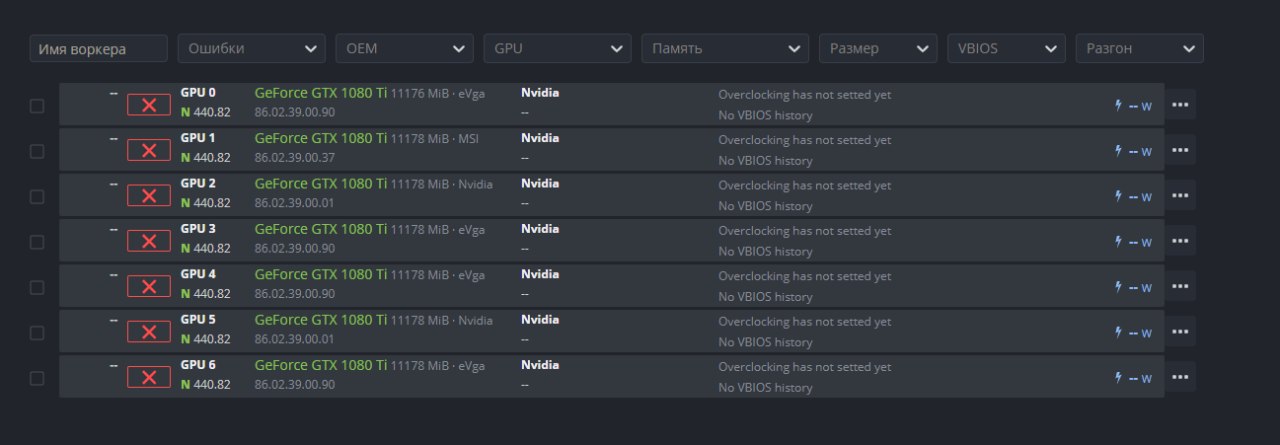This screenshot has width=1280, height=445.
Task: Click the lightning power icon on GPU 2 row
Action: click(x=1119, y=196)
